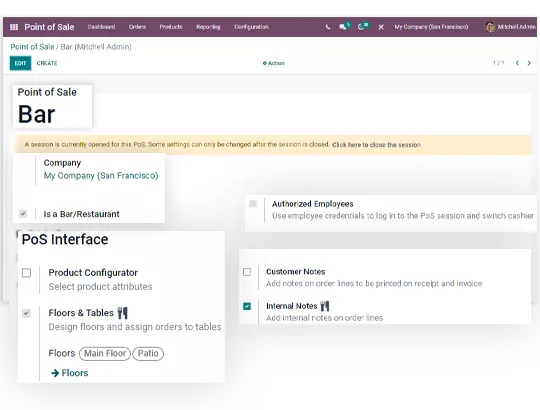540x410 pixels.
Task: Open the Reporting menu
Action: (x=208, y=27)
